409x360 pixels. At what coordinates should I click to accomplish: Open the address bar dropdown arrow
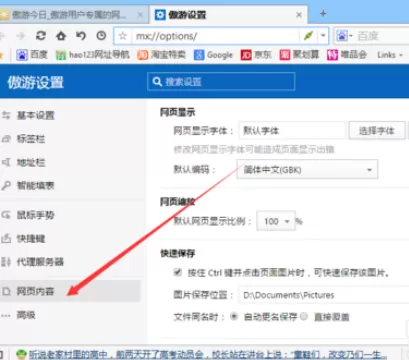pos(323,35)
